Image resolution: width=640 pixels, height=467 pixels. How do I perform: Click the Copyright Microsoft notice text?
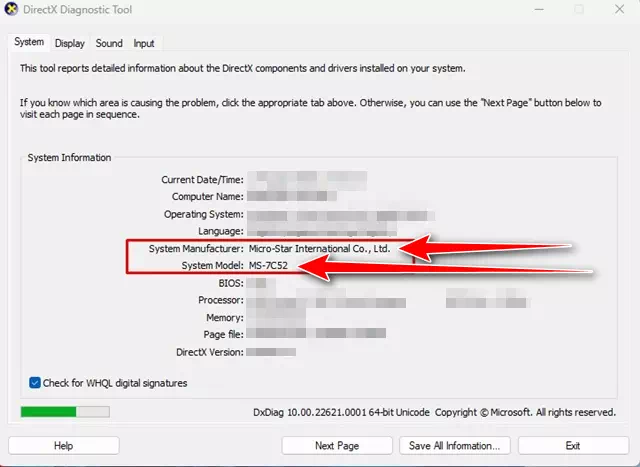525,412
